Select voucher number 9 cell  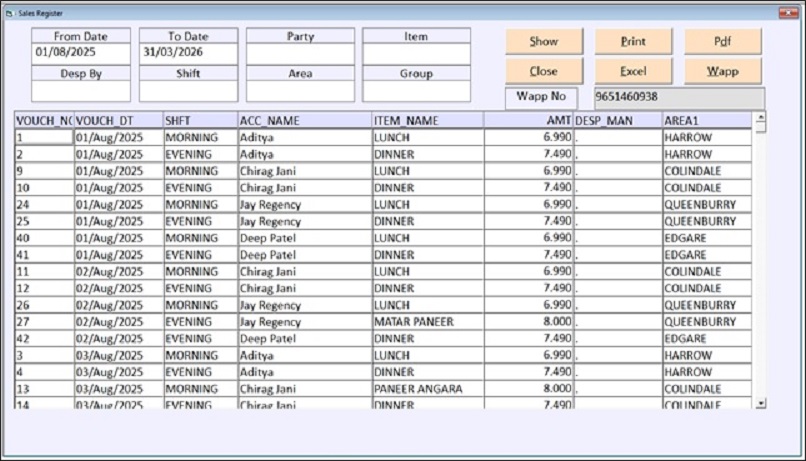pos(44,171)
